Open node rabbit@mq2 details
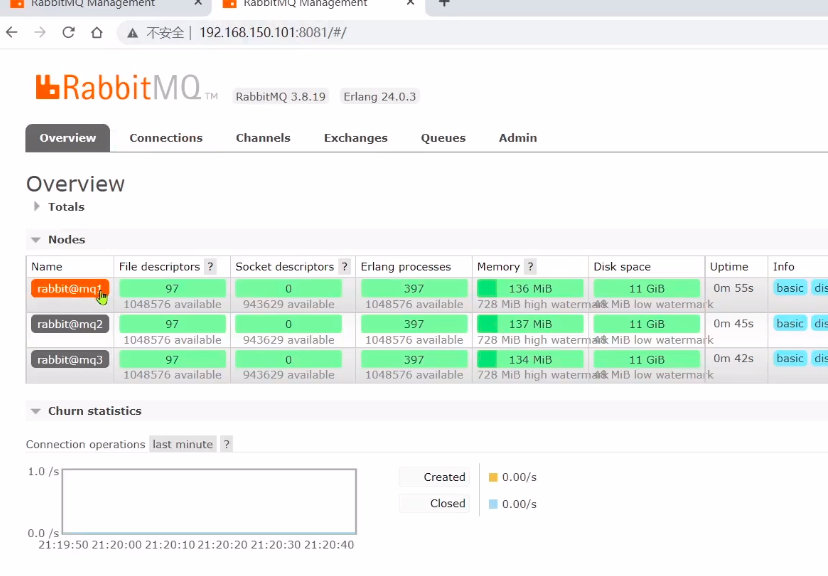828x576 pixels. point(70,324)
